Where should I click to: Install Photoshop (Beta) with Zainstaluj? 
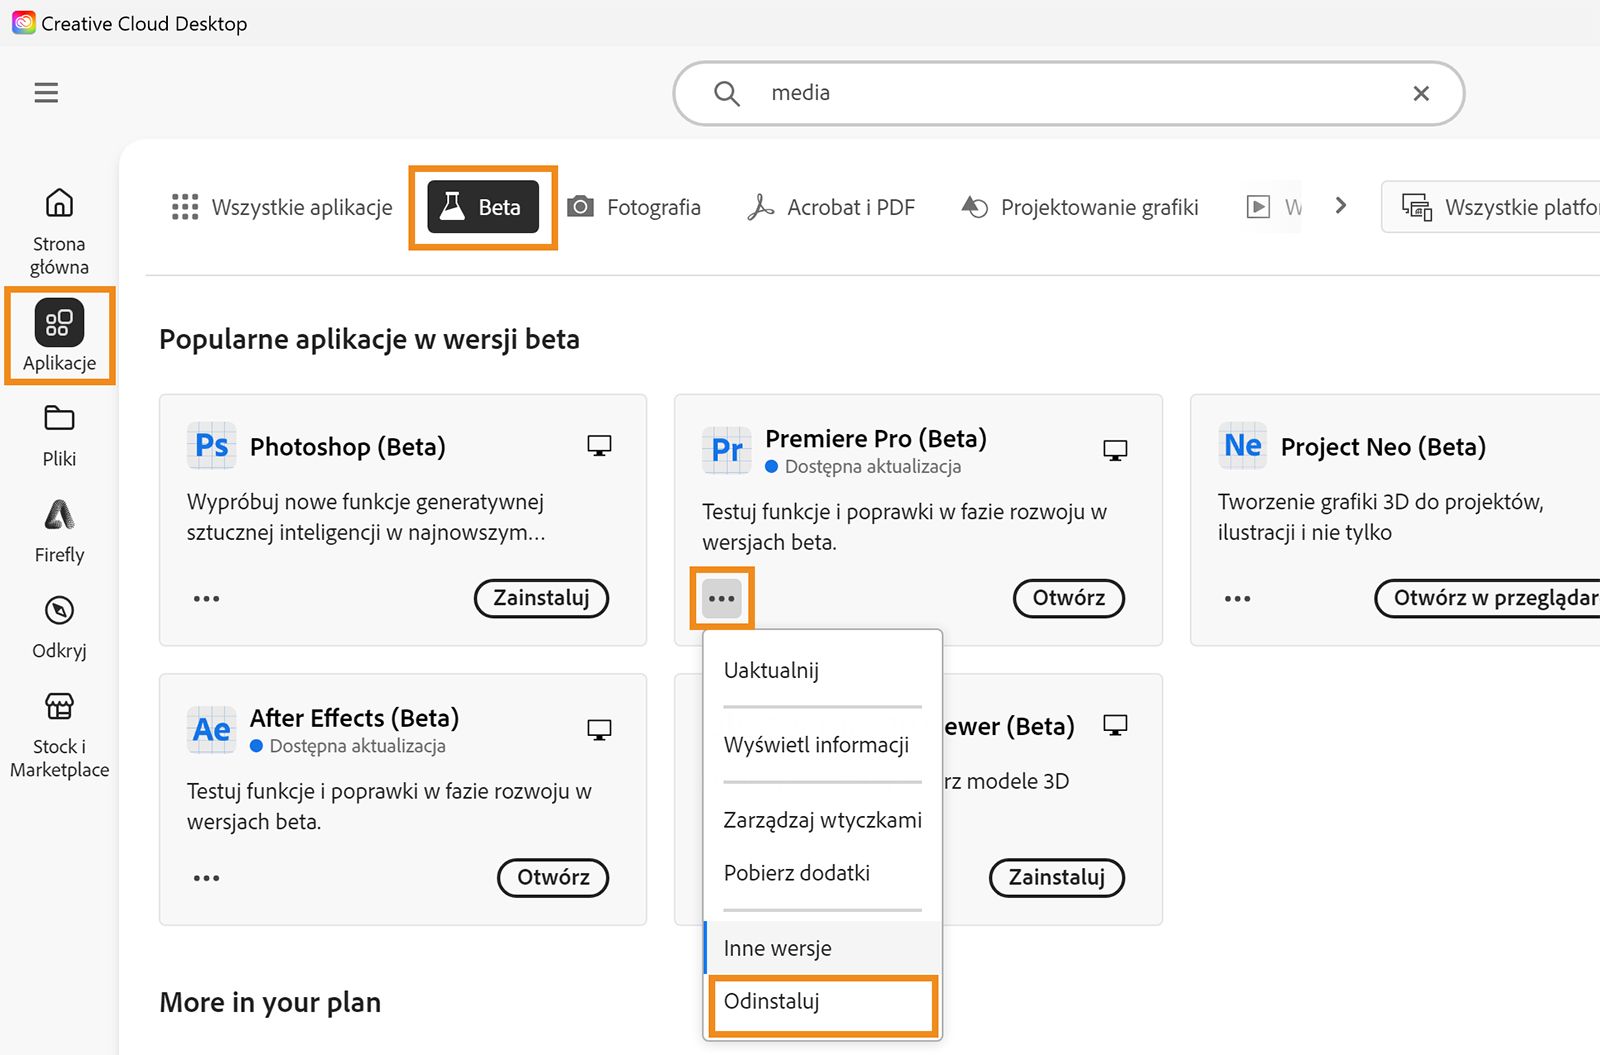click(x=541, y=598)
